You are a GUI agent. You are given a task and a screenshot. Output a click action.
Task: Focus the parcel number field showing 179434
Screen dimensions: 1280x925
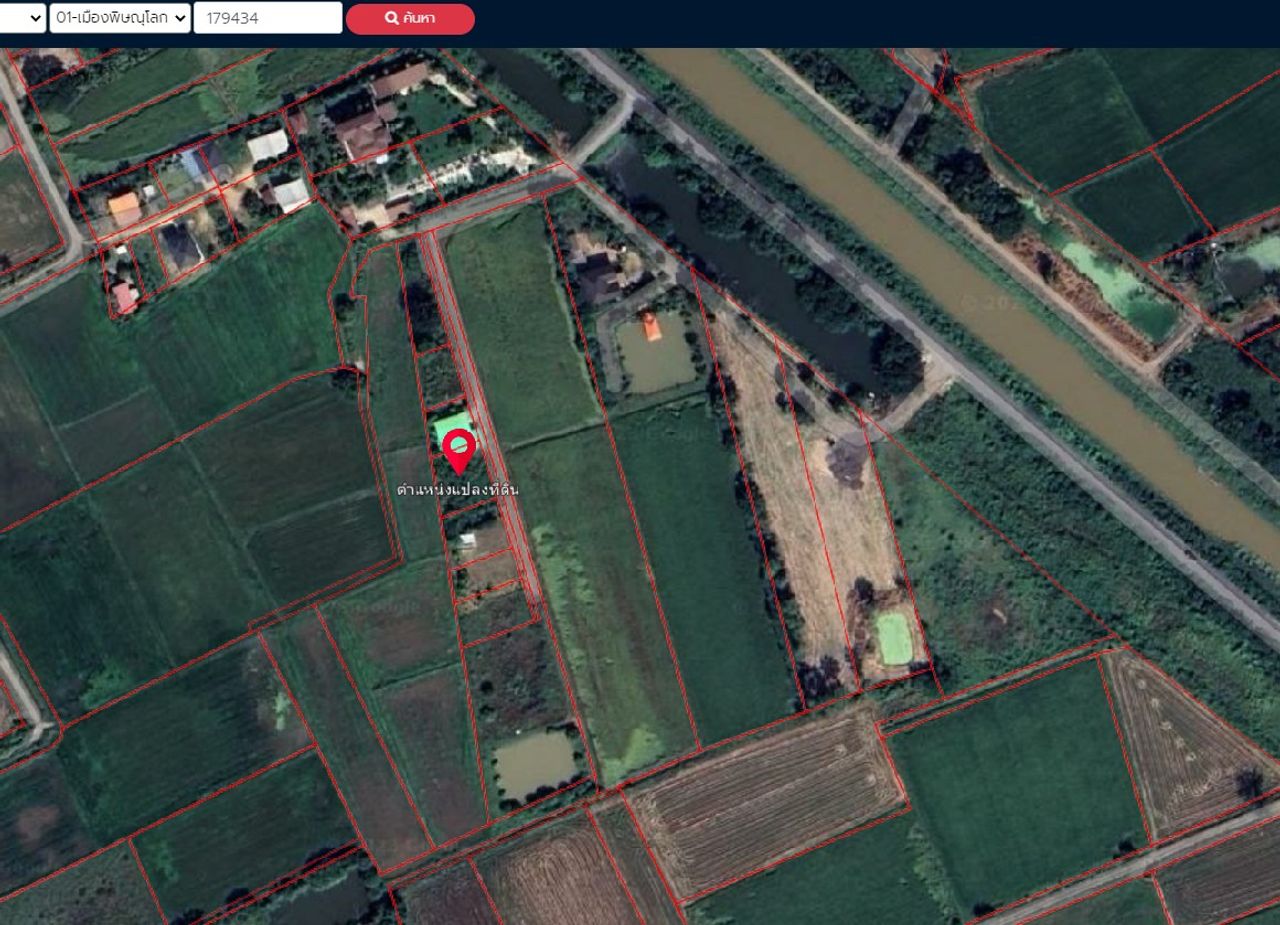point(267,18)
